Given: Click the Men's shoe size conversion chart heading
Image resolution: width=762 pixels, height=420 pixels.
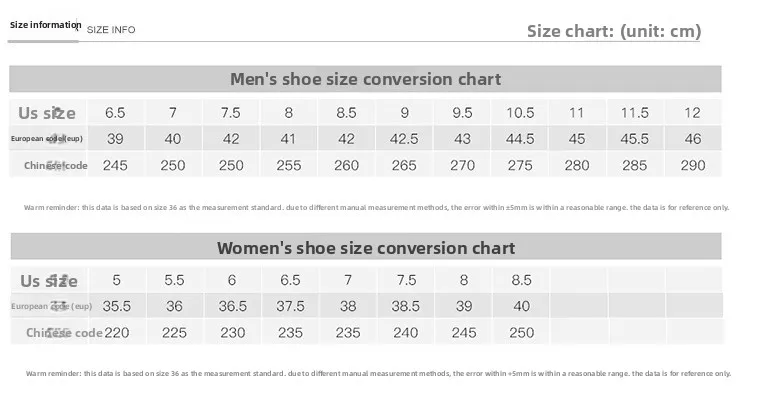Looking at the screenshot, I should click(365, 79).
